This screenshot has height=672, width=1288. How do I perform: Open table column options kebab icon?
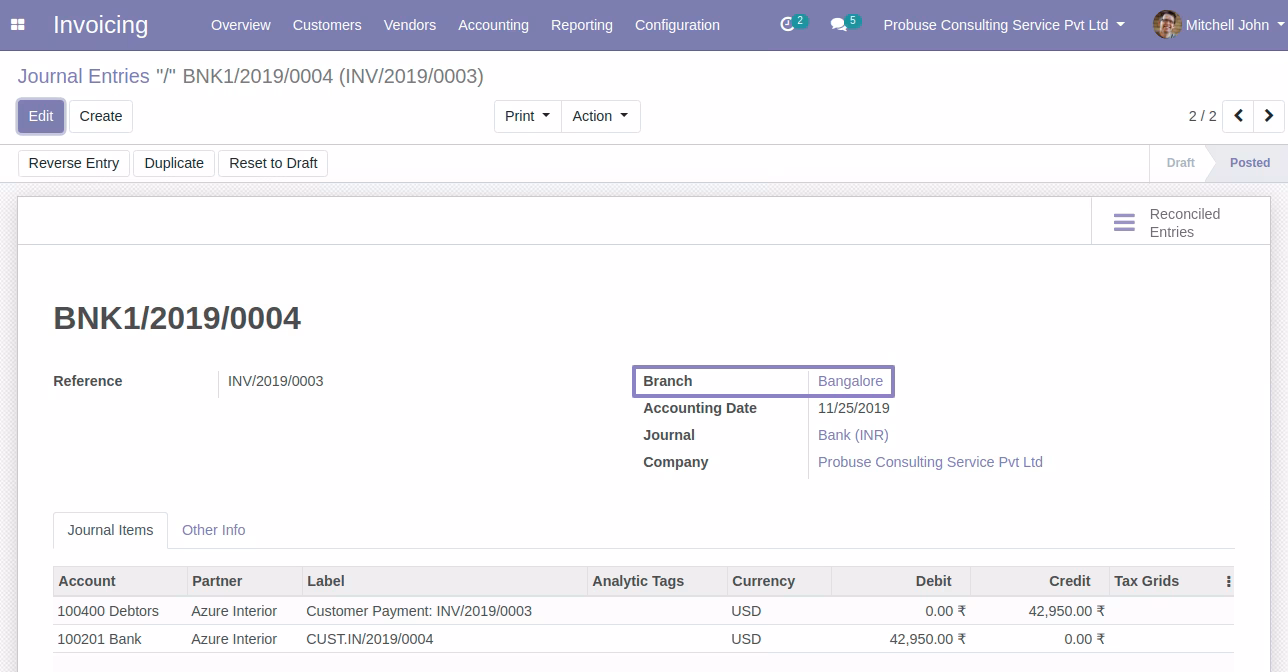pyautogui.click(x=1228, y=581)
